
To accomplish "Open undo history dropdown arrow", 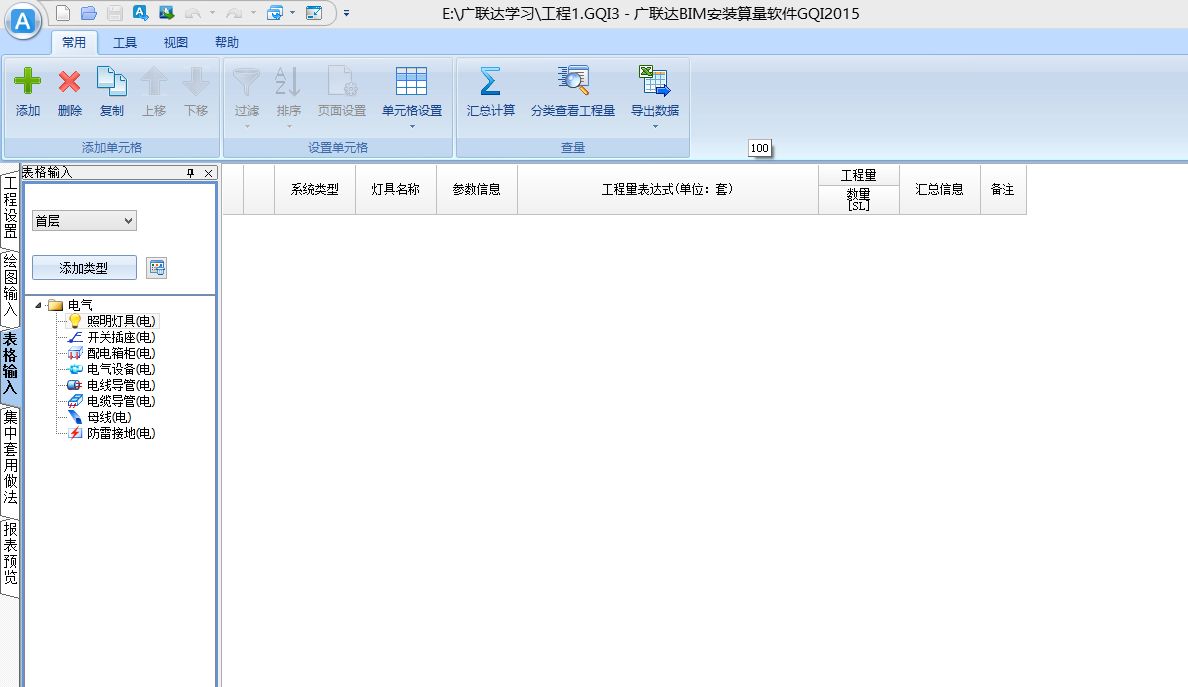I will [x=212, y=13].
